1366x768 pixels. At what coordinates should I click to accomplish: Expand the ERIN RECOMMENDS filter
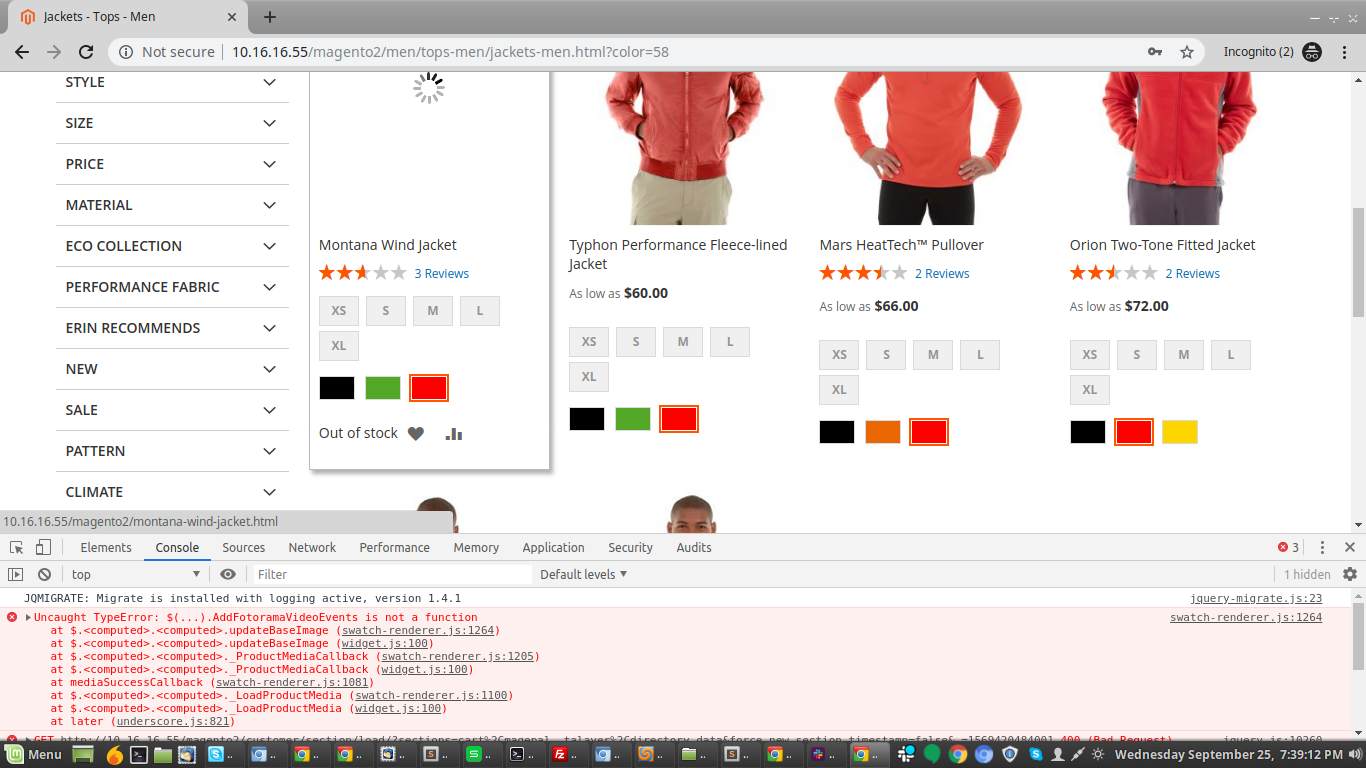pyautogui.click(x=172, y=328)
